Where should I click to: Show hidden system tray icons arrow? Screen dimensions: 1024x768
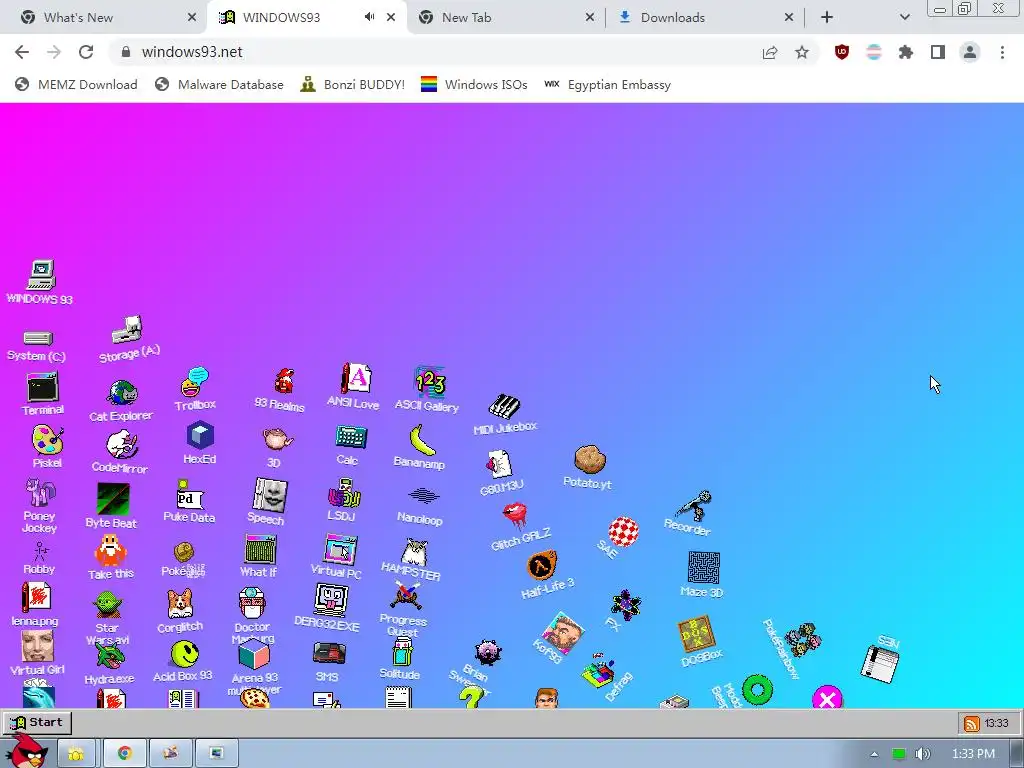click(874, 754)
